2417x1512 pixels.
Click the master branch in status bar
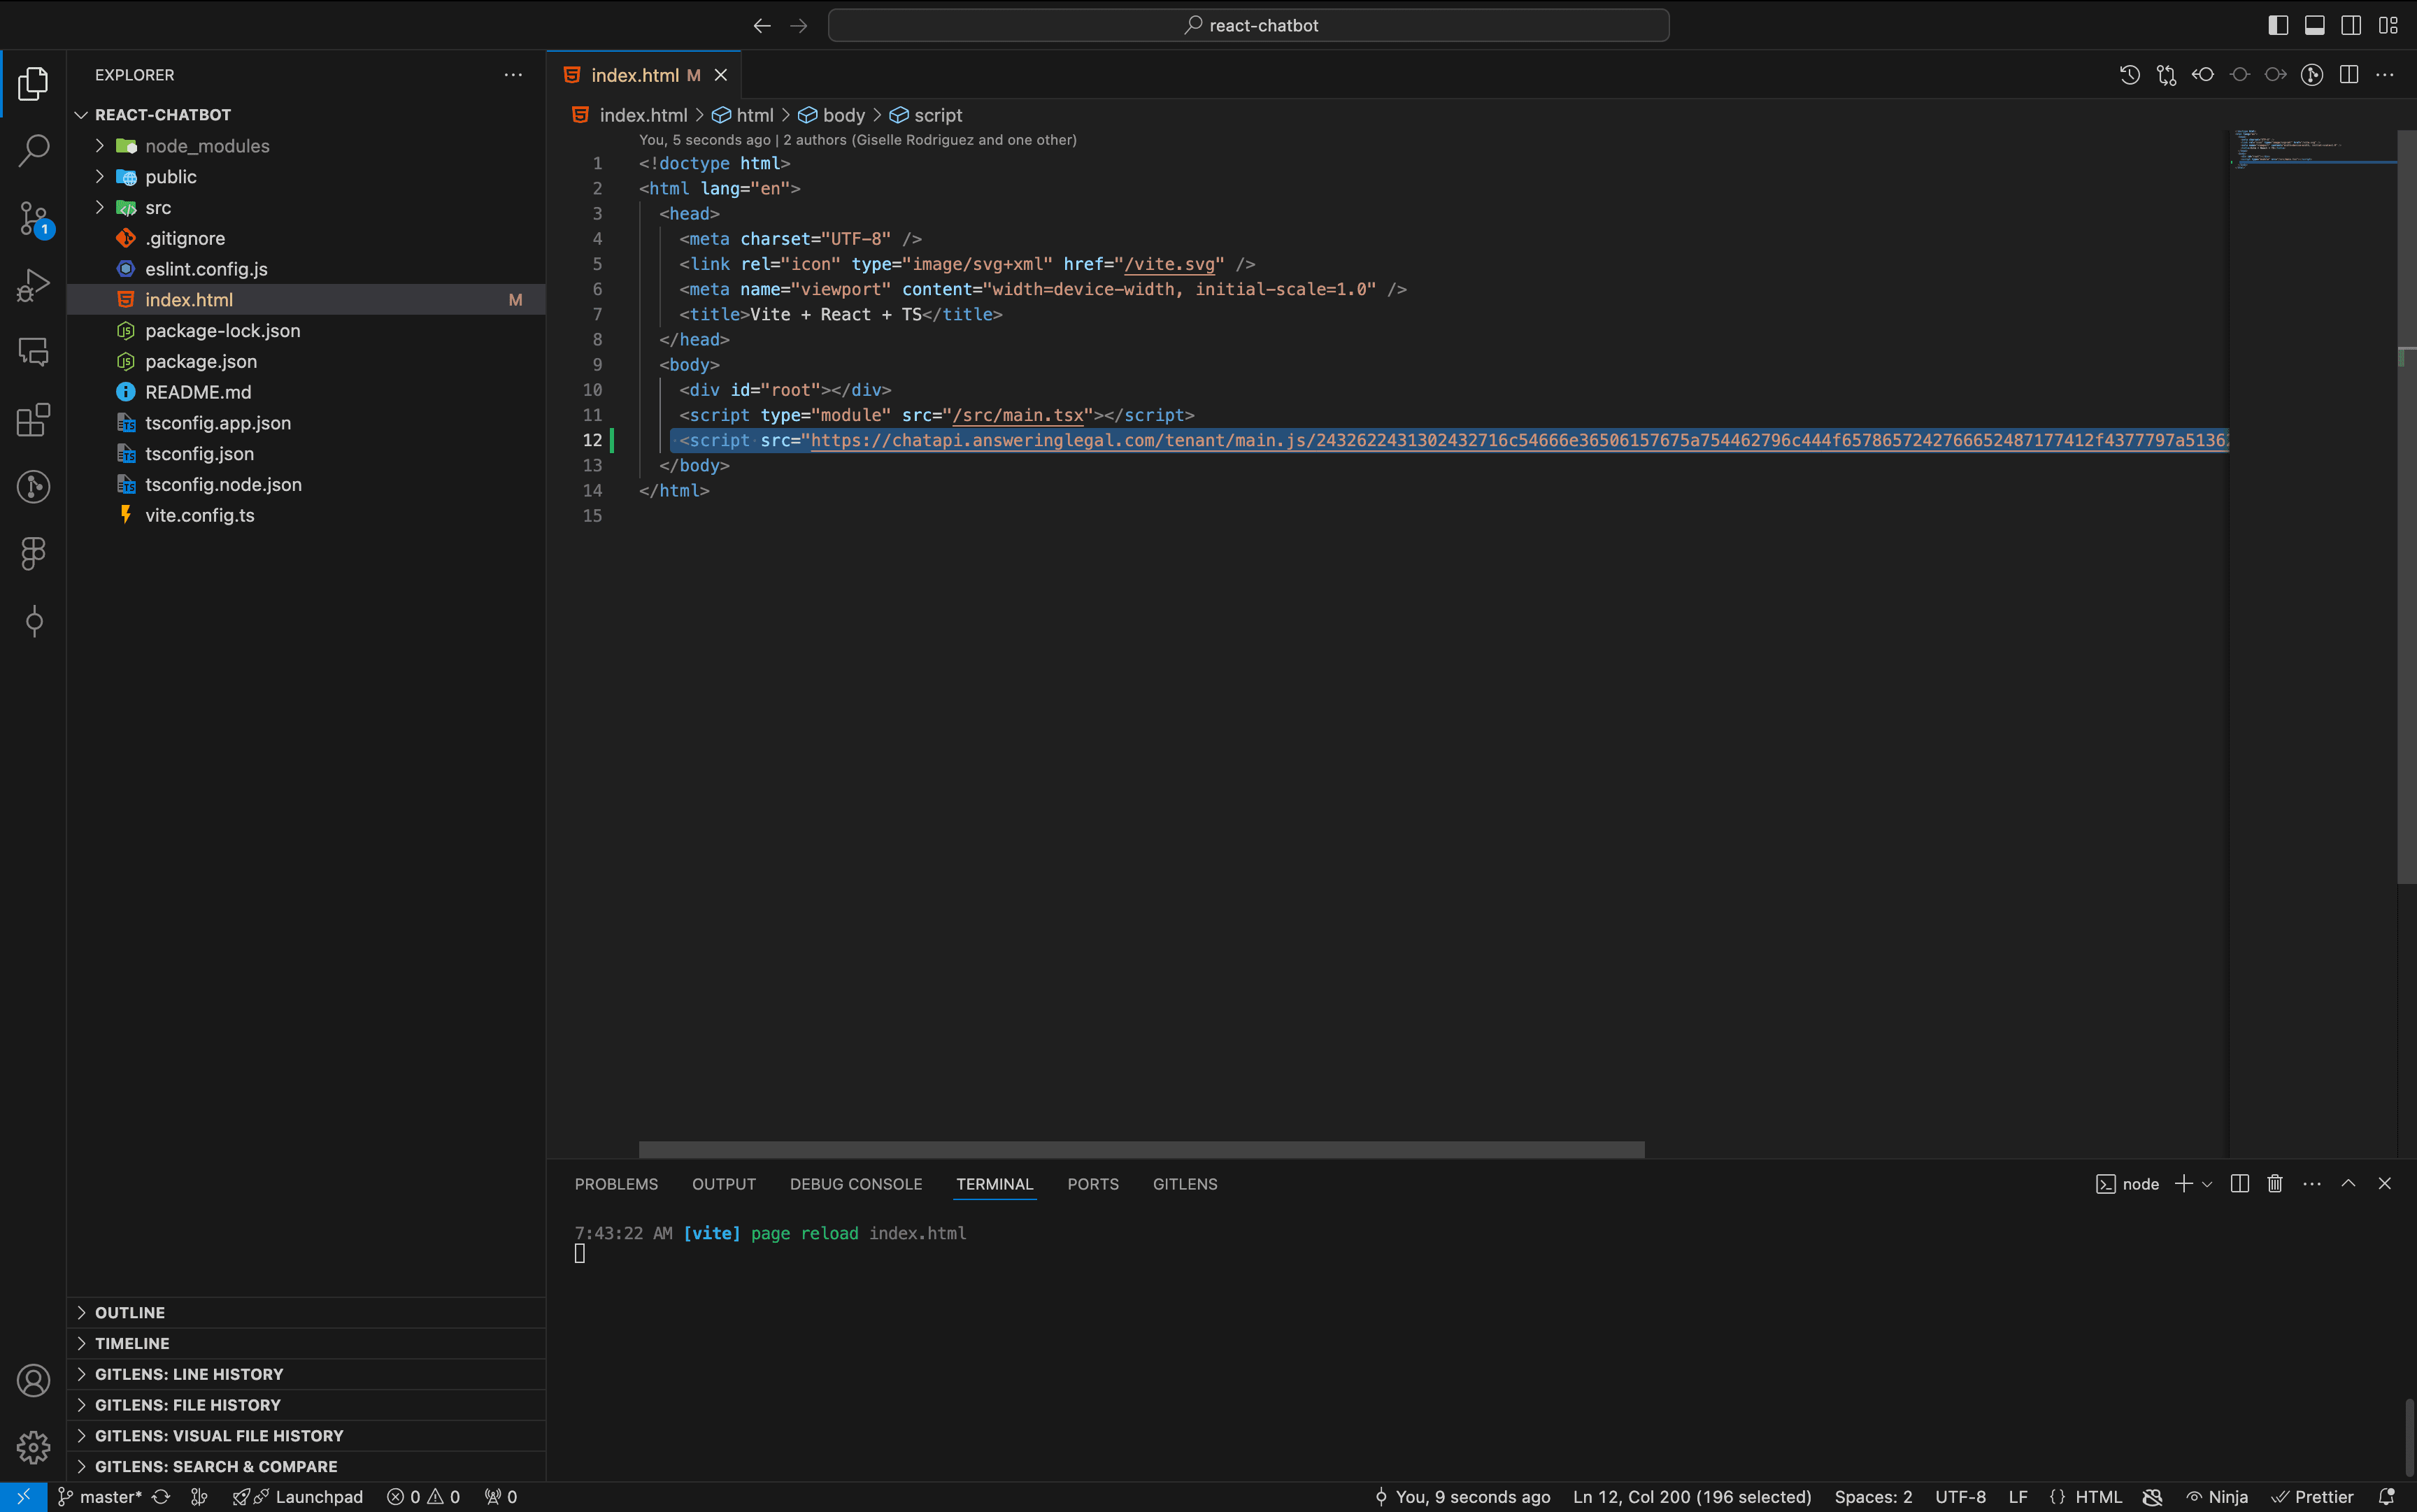click(100, 1497)
